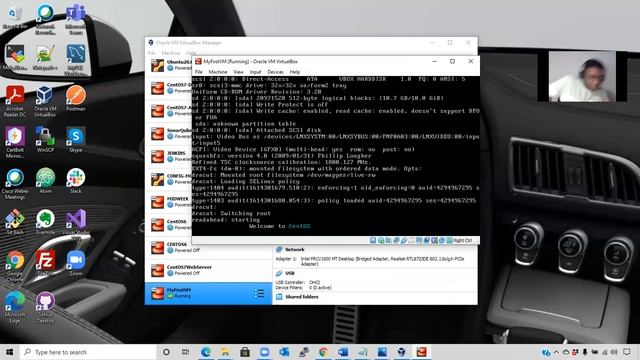Viewport: 640px width, 360px height.
Task: Open MySQL Workbench desktop shortcut
Action: 76,60
